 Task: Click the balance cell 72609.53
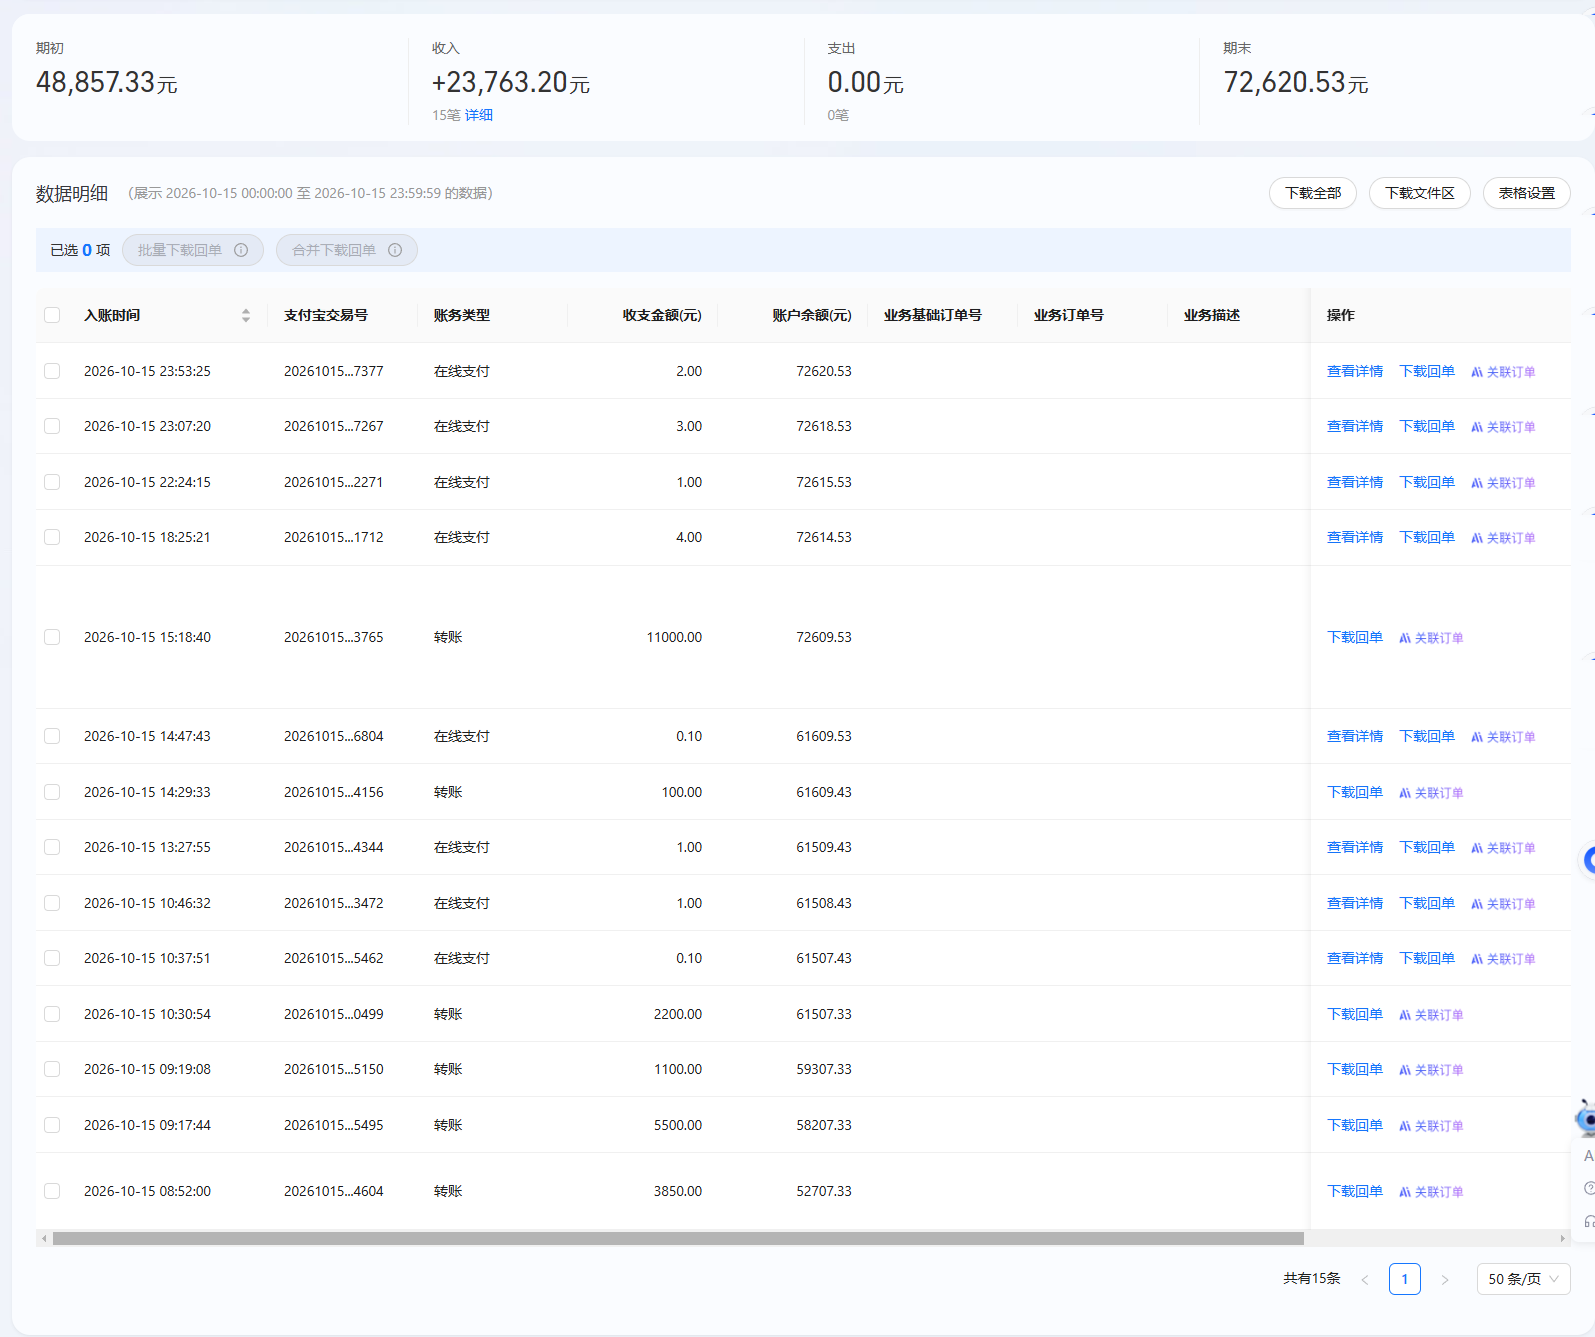point(824,637)
